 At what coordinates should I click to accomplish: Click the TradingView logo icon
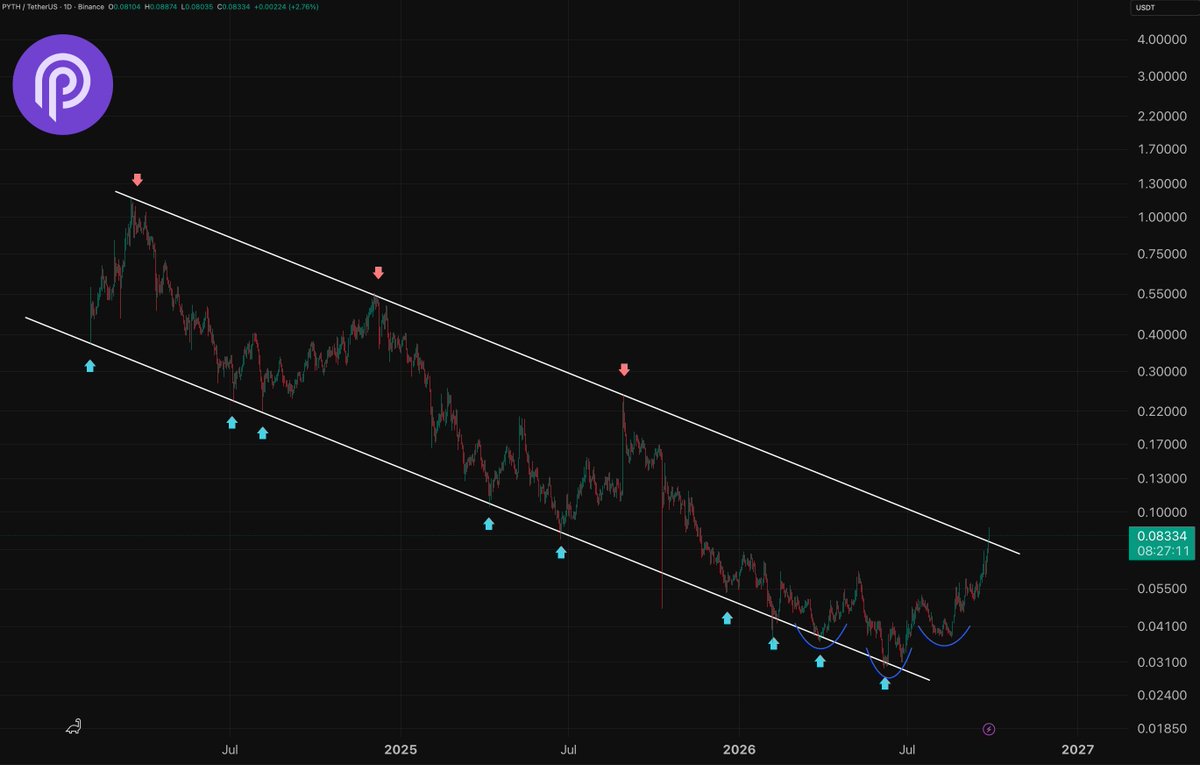pyautogui.click(x=74, y=727)
